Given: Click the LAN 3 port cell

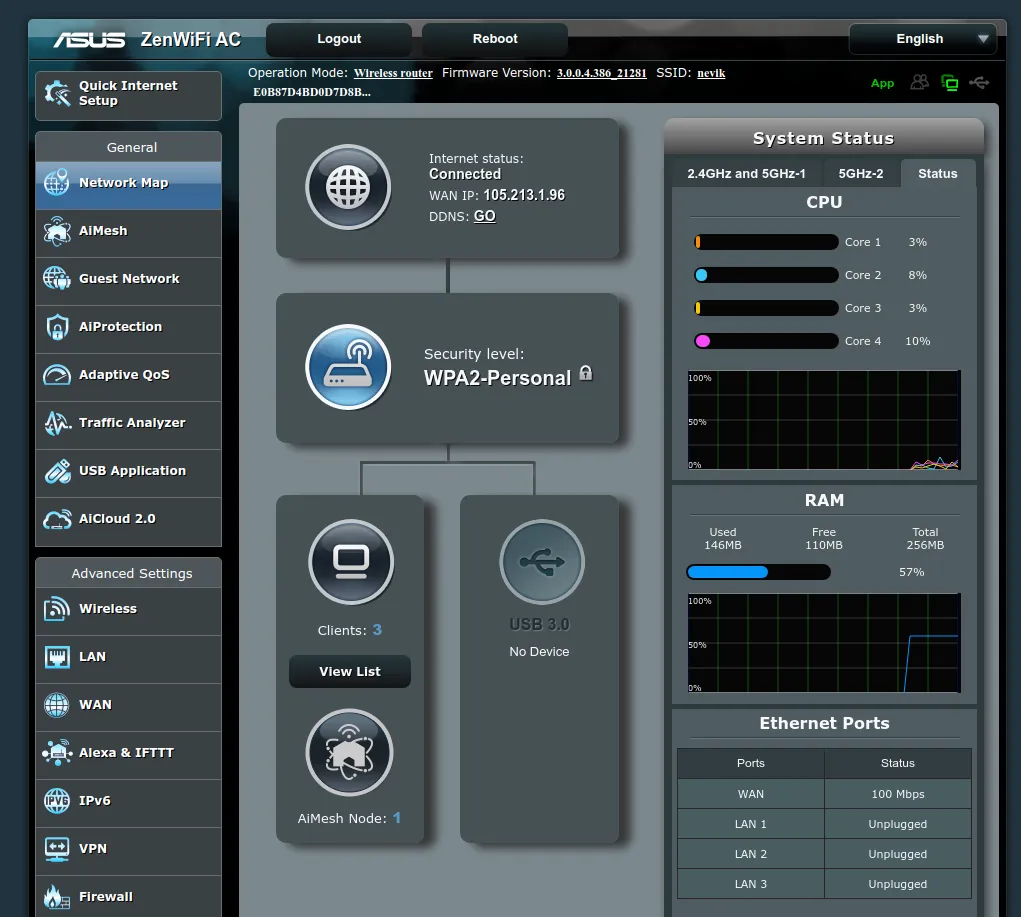Looking at the screenshot, I should click(751, 884).
